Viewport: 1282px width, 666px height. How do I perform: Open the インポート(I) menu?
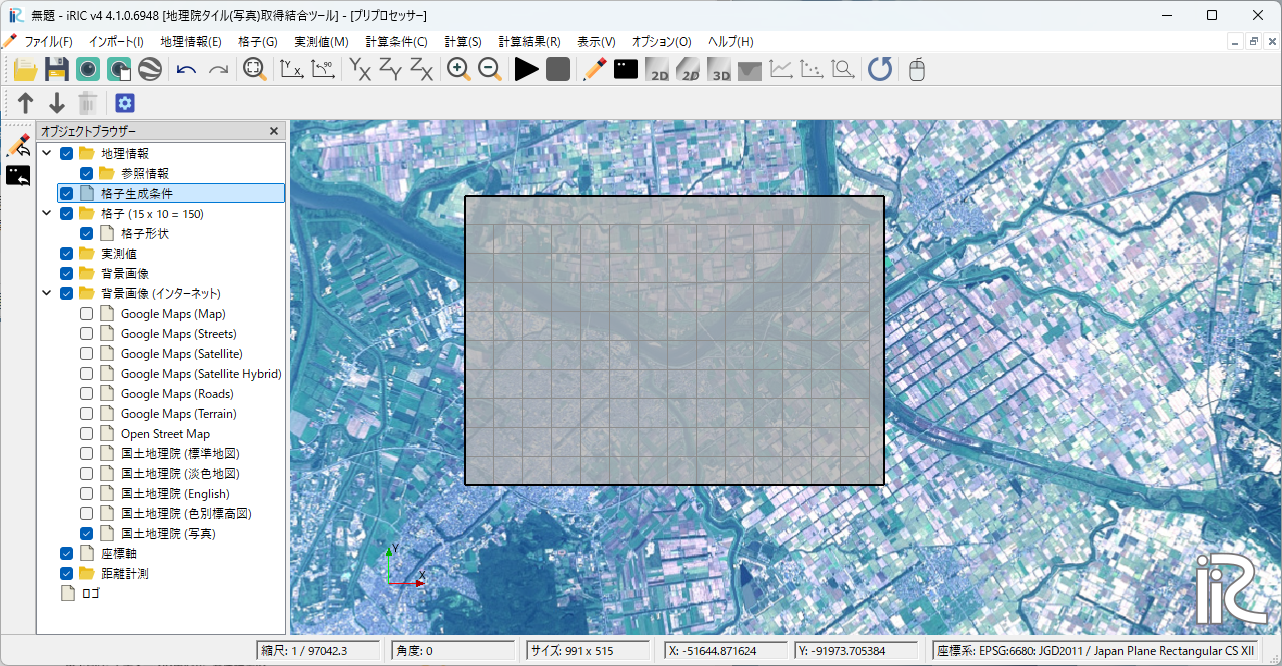point(116,42)
